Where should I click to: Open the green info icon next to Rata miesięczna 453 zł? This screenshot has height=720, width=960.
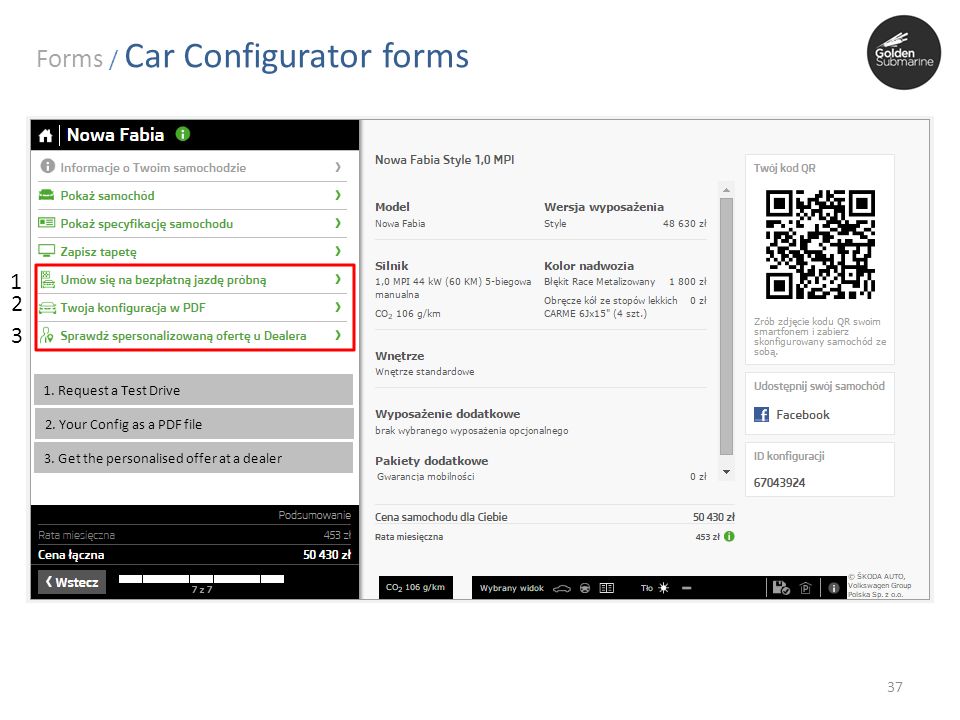click(x=729, y=536)
